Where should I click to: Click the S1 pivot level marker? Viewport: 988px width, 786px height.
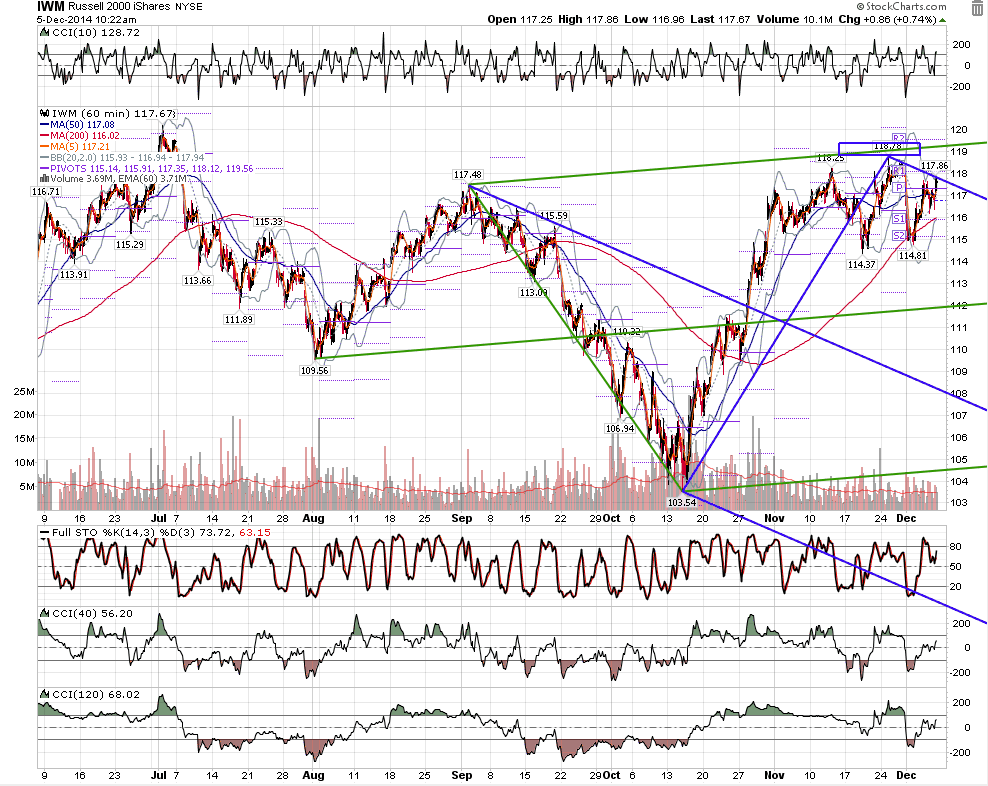[899, 219]
